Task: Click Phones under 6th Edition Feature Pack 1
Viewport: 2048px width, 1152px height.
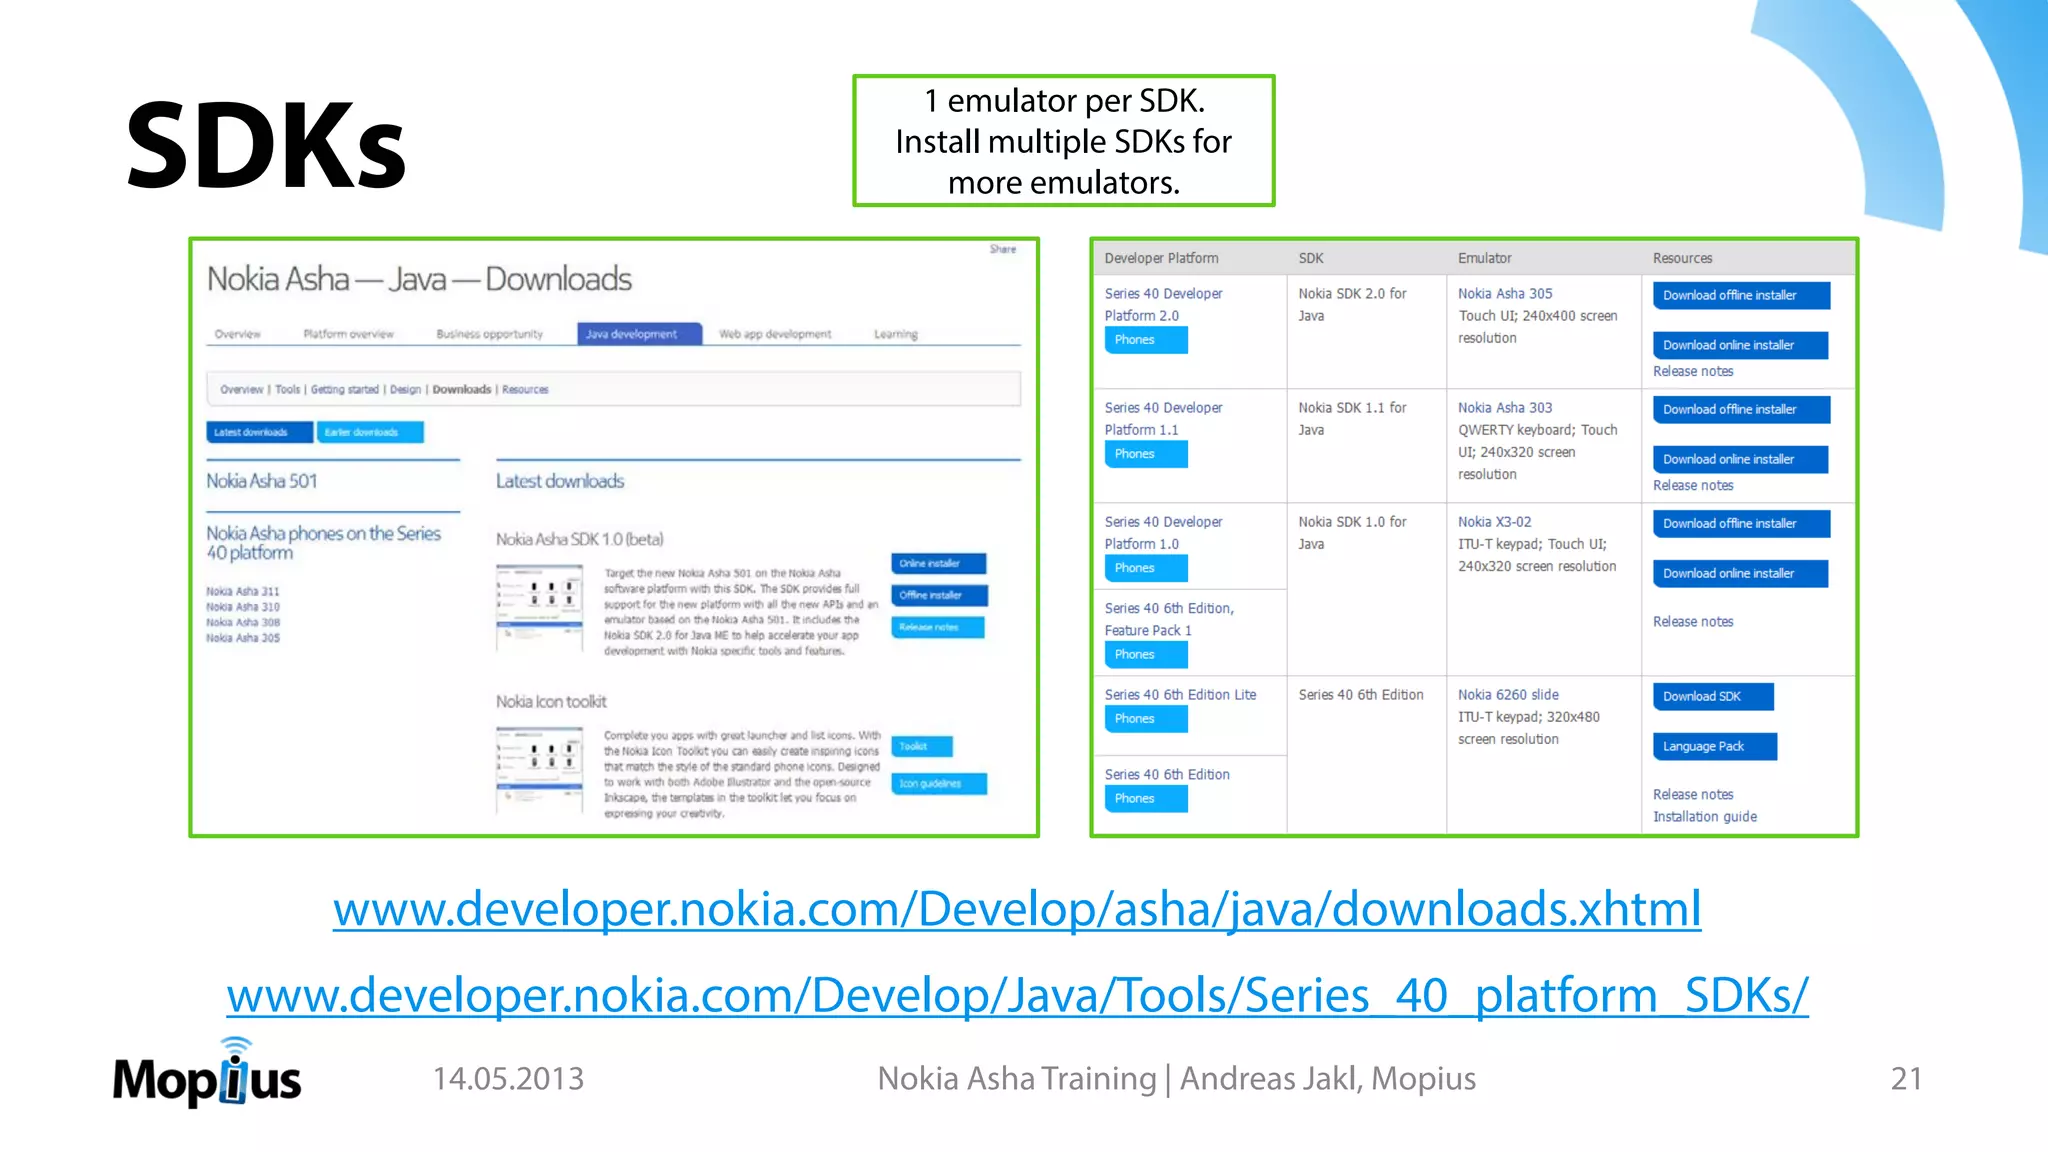Action: click(x=1146, y=655)
